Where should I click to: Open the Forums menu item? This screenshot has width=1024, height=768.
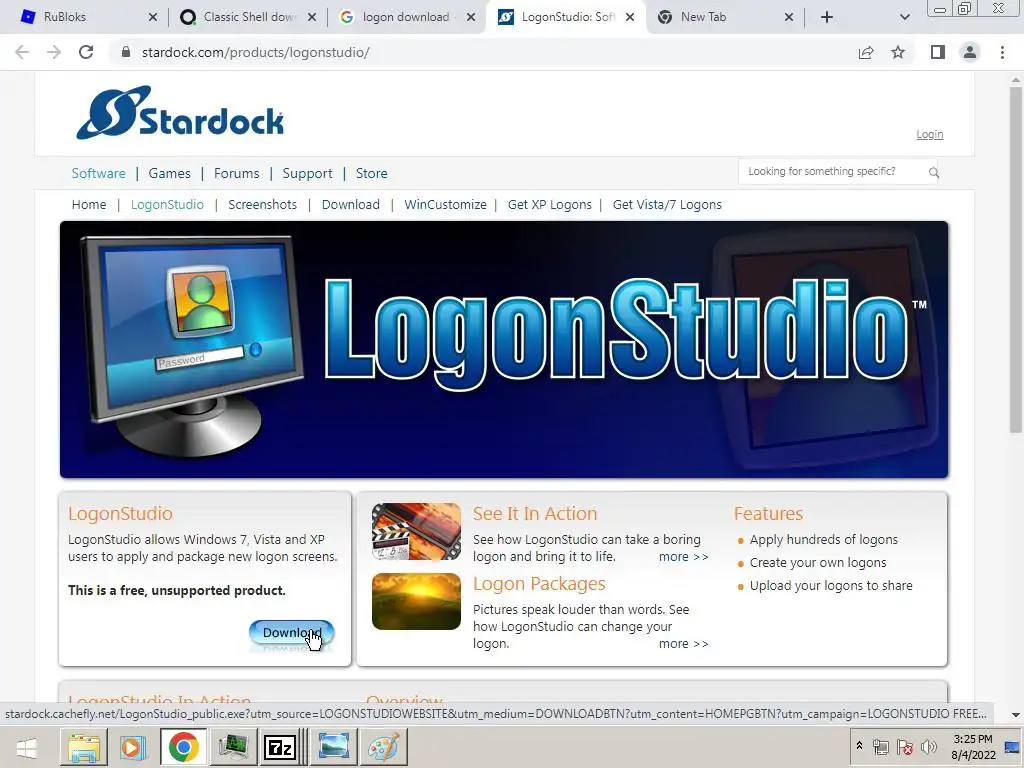[x=236, y=173]
